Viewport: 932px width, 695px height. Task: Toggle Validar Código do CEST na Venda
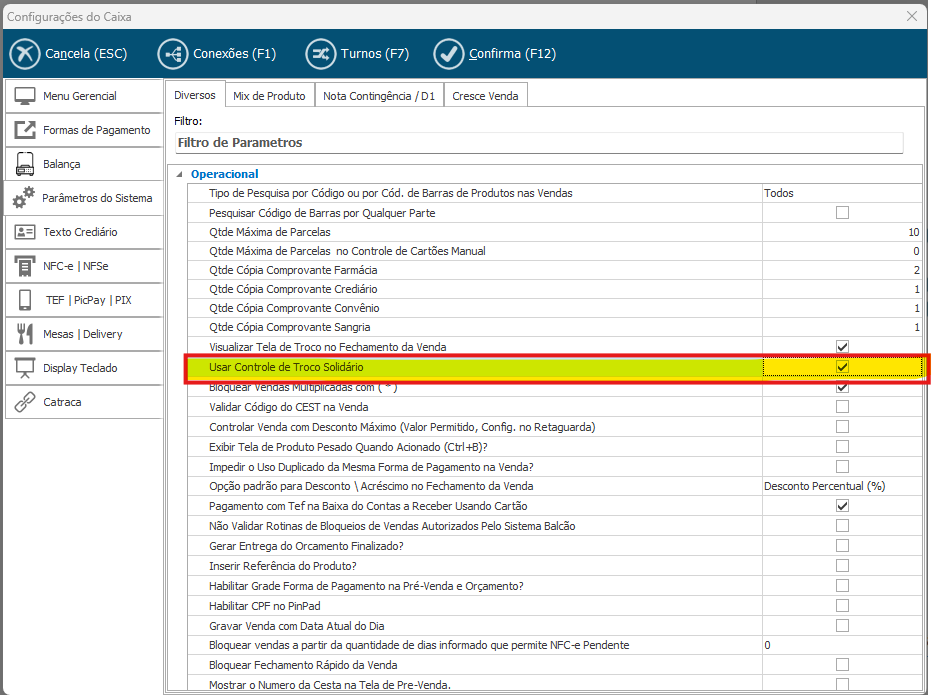842,407
